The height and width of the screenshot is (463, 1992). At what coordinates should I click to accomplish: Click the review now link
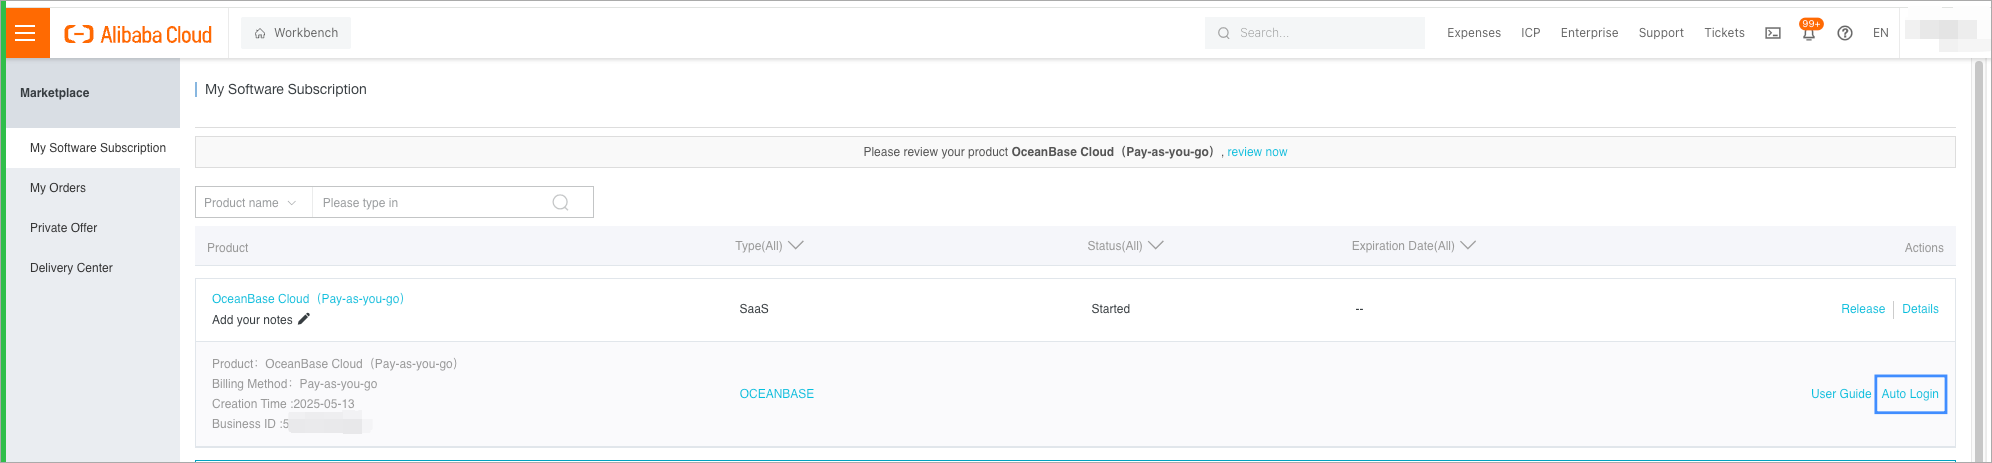click(x=1257, y=152)
